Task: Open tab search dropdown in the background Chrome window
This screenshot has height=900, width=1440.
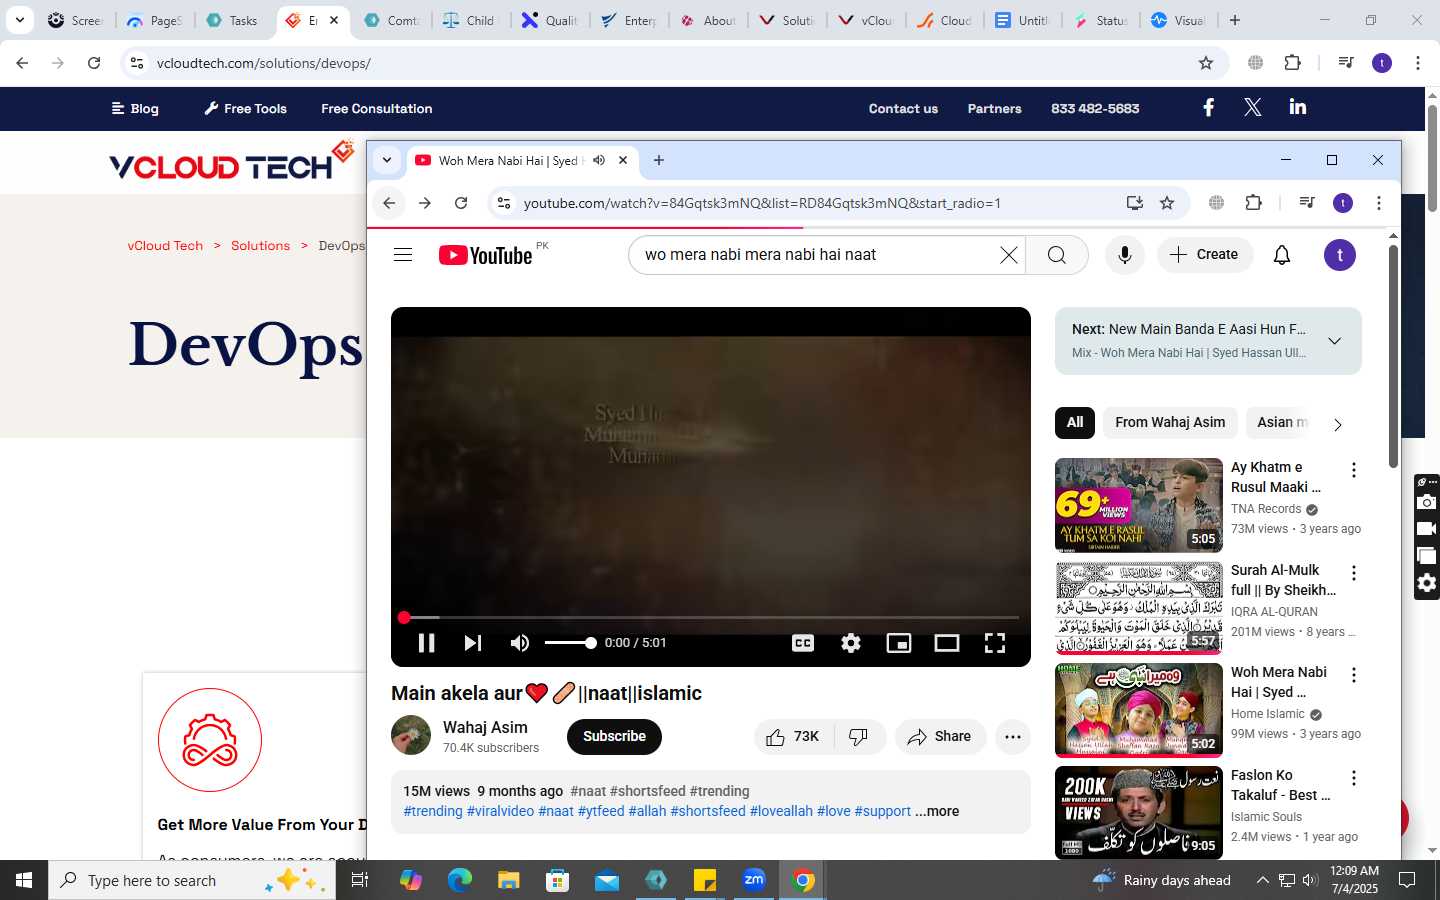Action: point(19,20)
